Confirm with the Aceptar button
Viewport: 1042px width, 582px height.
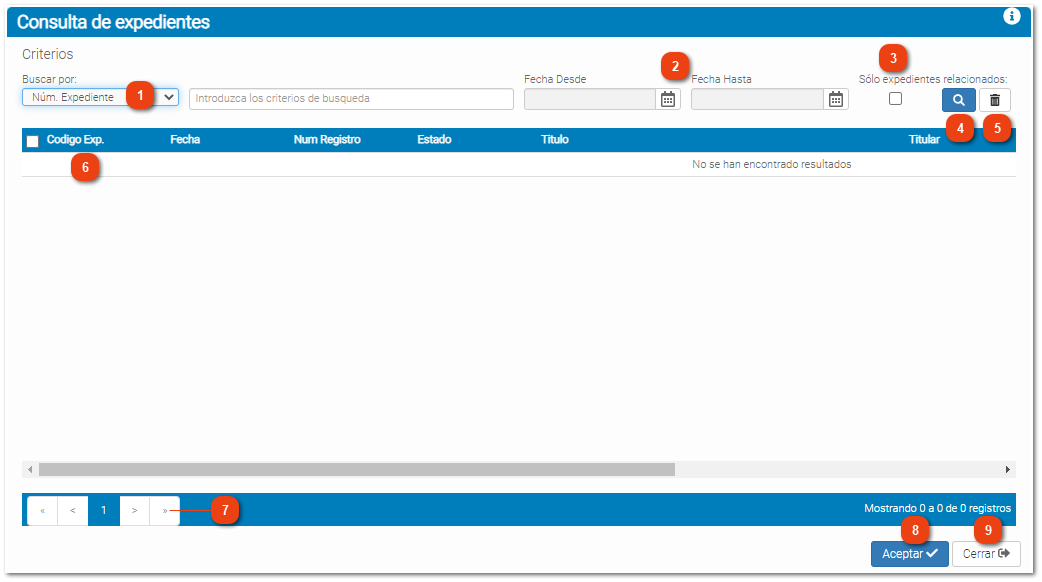click(x=910, y=553)
